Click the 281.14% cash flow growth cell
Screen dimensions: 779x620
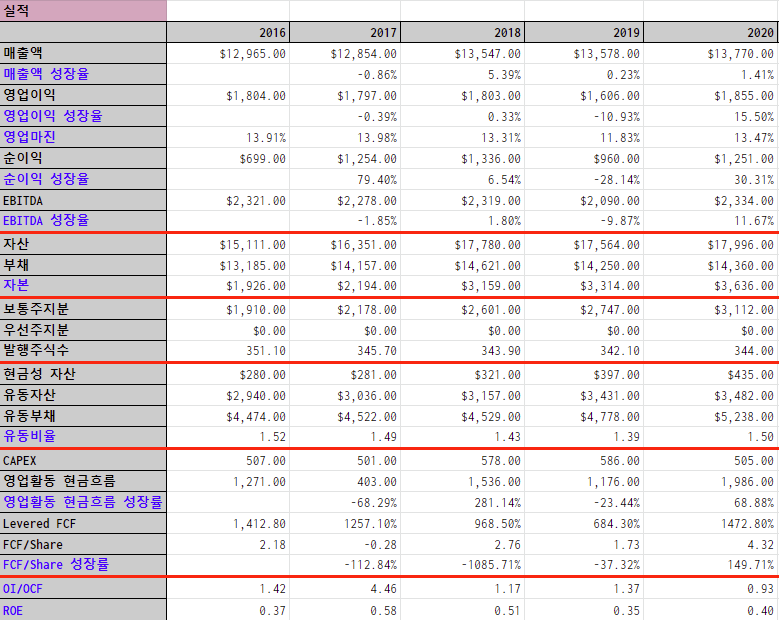coord(463,503)
